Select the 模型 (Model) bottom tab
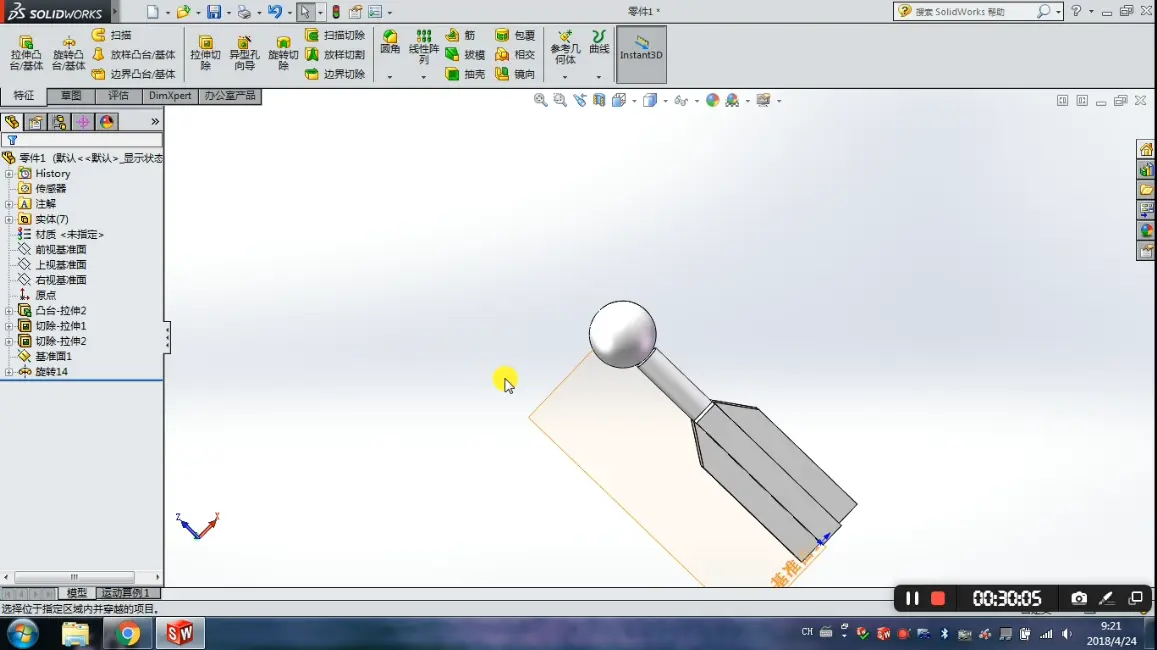This screenshot has width=1157, height=650. pos(77,592)
